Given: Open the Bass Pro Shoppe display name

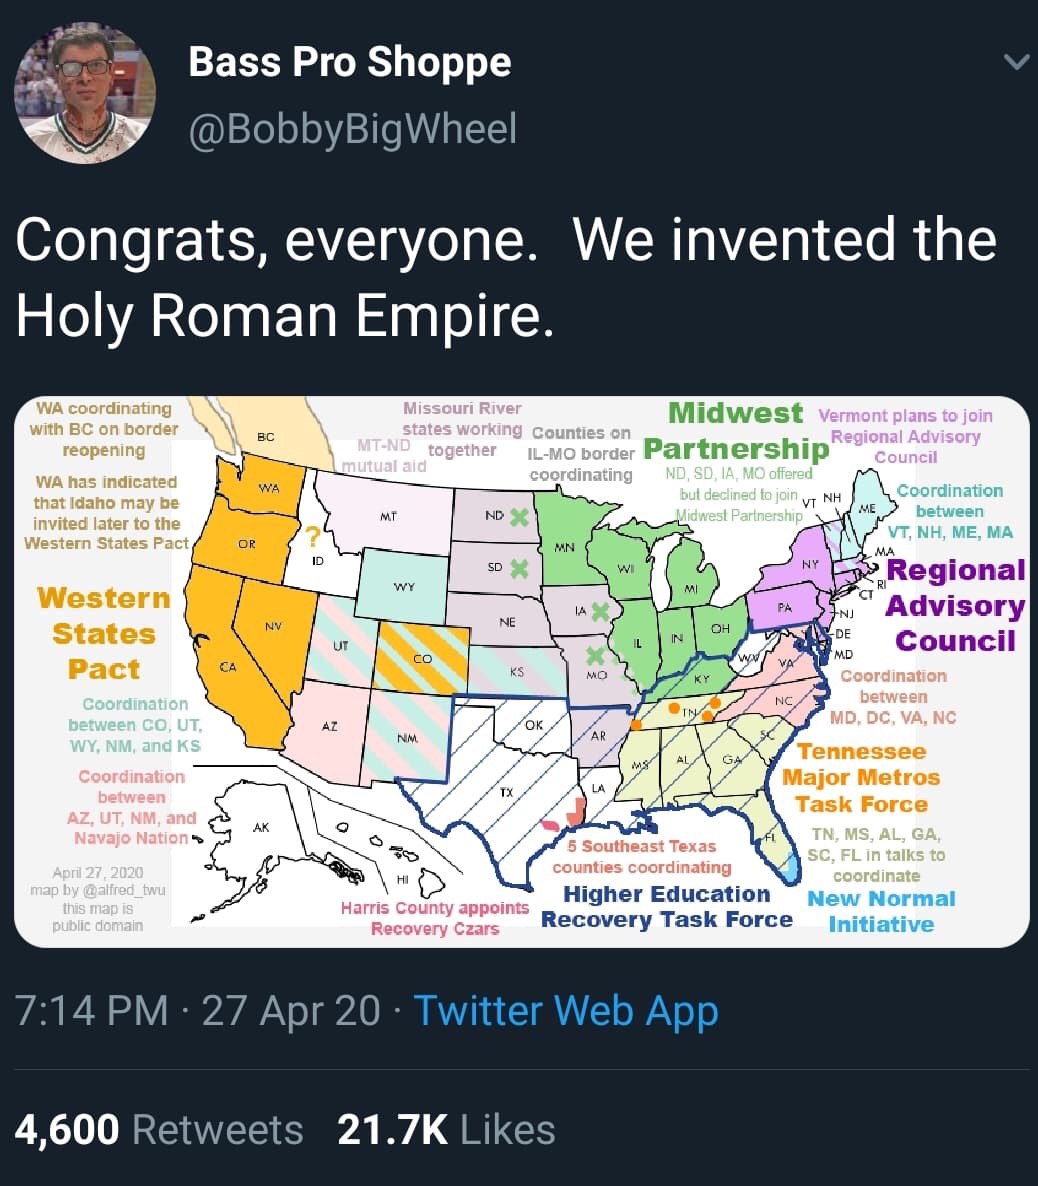Looking at the screenshot, I should 350,62.
